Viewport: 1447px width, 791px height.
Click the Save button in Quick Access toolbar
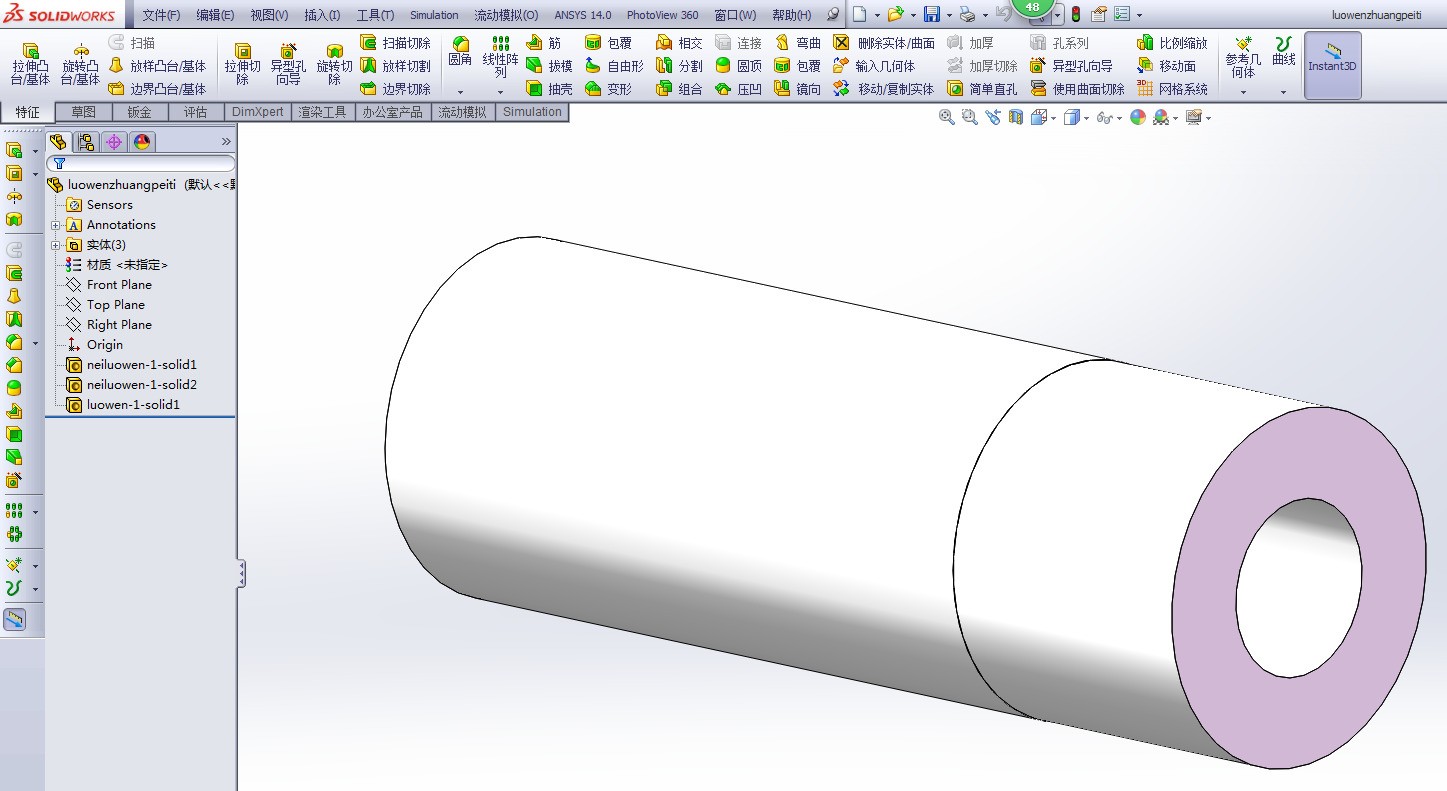tap(932, 13)
